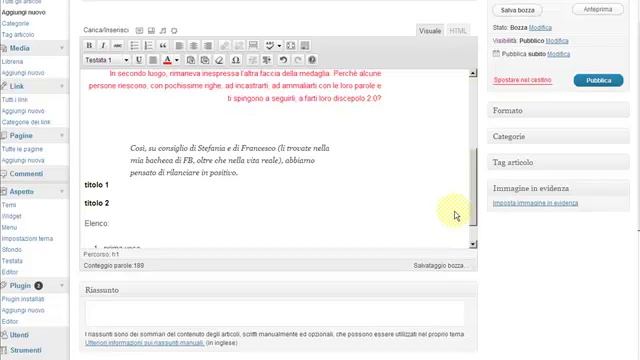Image resolution: width=640 pixels, height=360 pixels.
Task: Expand the Categorie panel
Action: [x=558, y=136]
